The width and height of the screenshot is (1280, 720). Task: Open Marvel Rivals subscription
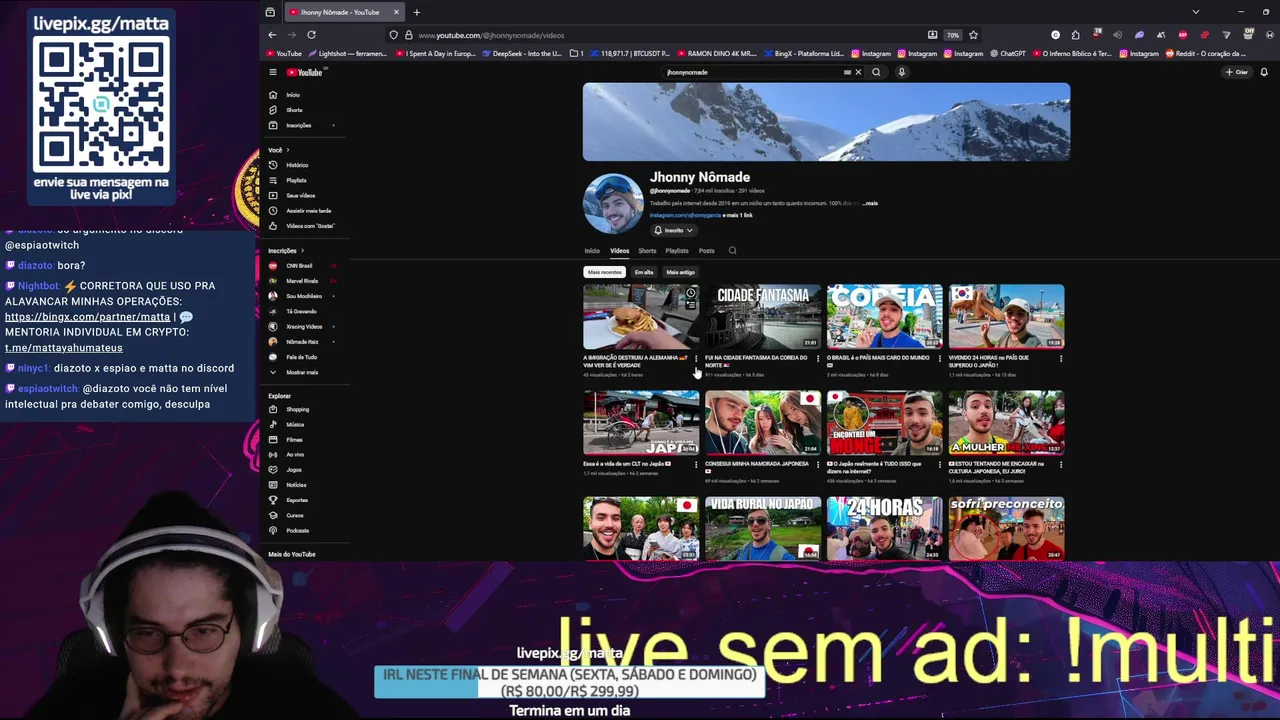(x=302, y=281)
